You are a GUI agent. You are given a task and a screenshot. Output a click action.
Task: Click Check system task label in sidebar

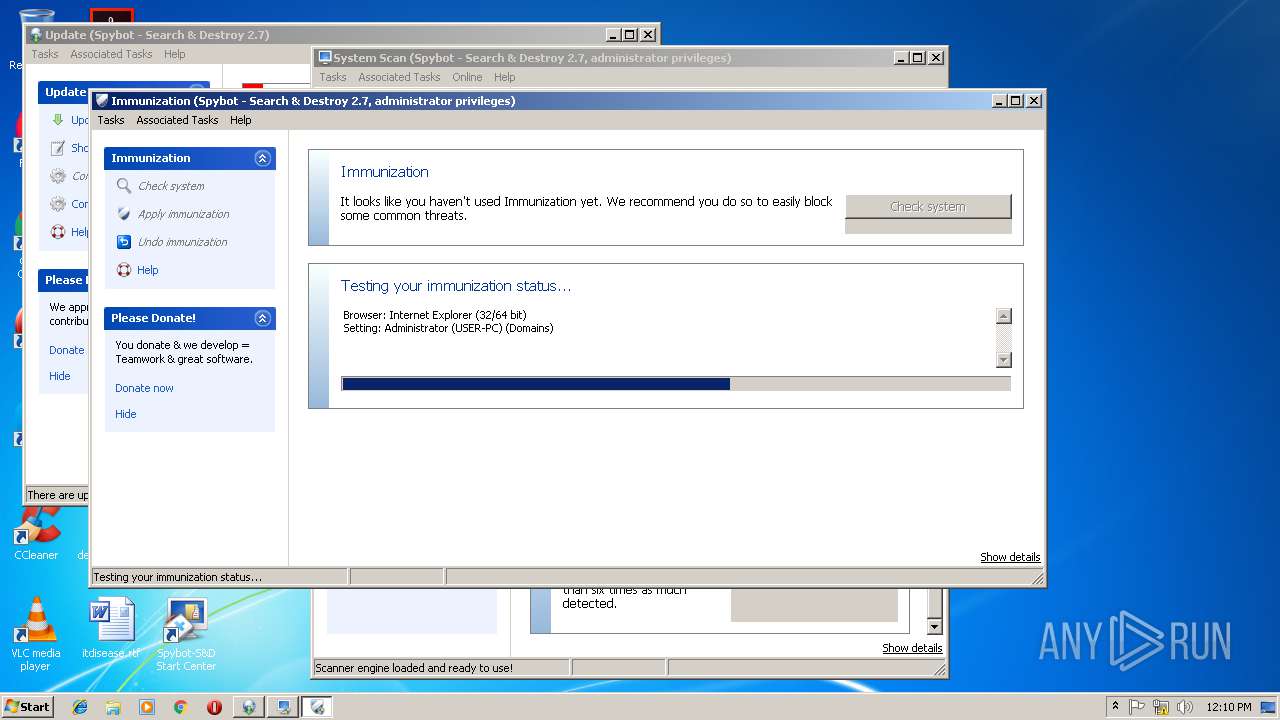click(x=171, y=186)
